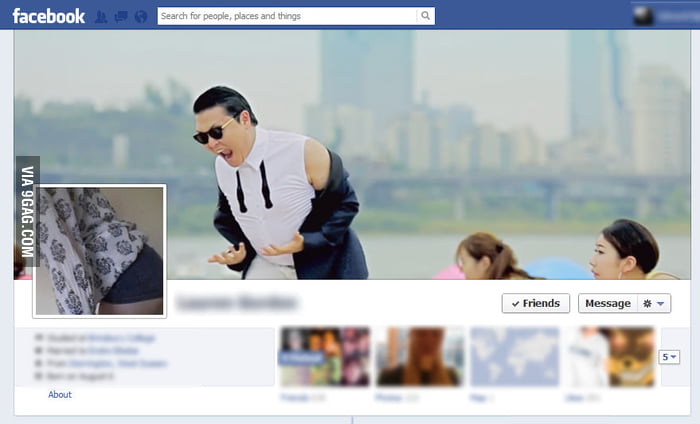The height and width of the screenshot is (424, 700).
Task: Click the Facebook logo
Action: pos(49,16)
